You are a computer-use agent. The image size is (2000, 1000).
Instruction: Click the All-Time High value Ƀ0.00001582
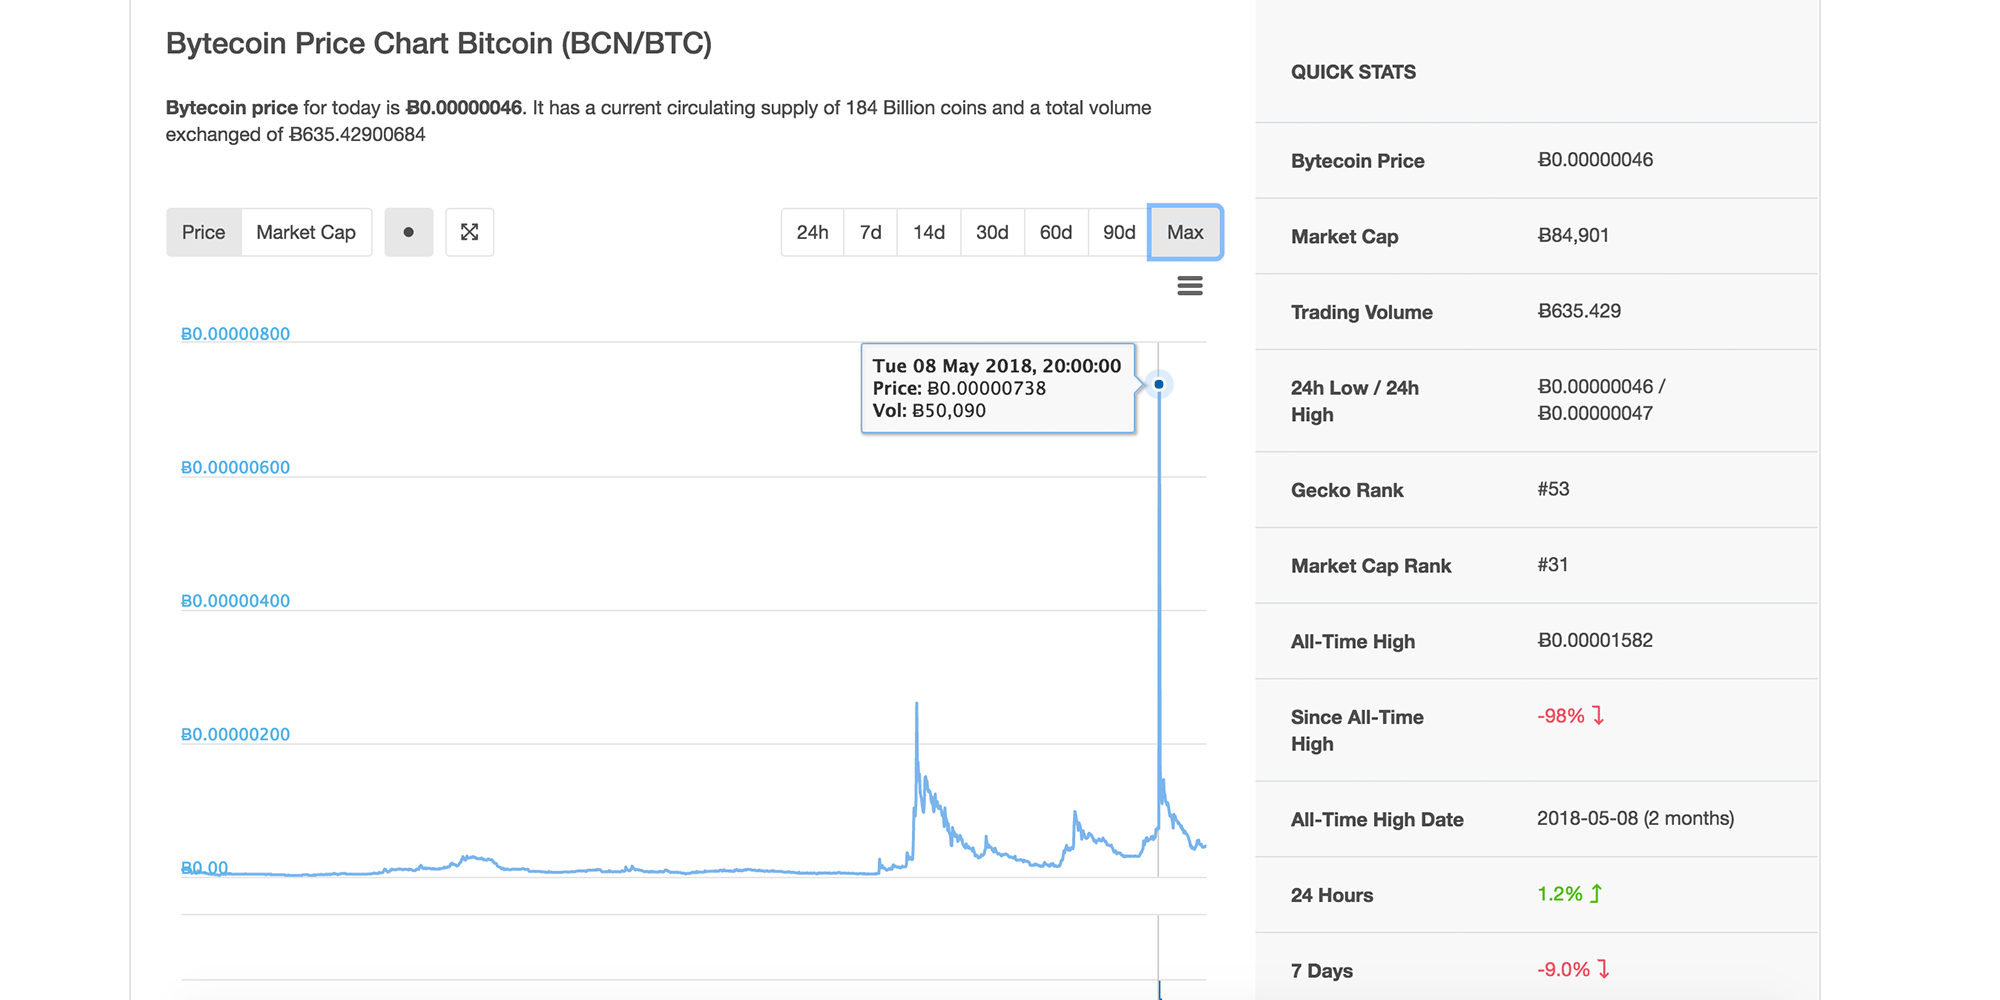1595,641
